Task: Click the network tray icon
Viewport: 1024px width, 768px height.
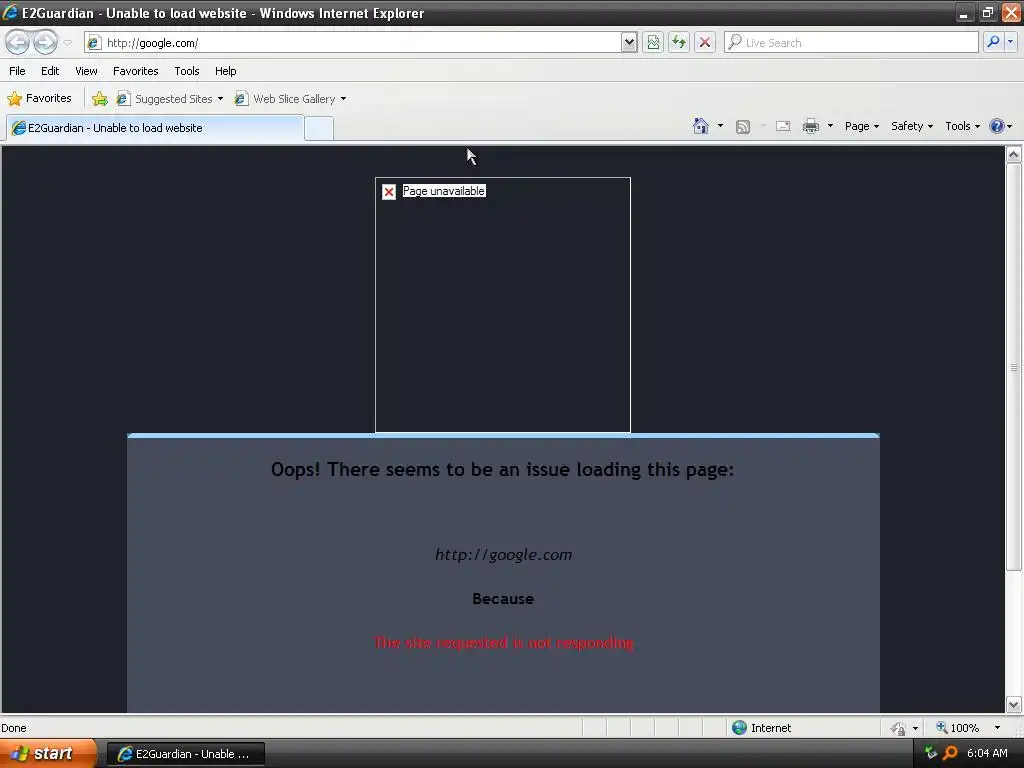Action: (931, 753)
